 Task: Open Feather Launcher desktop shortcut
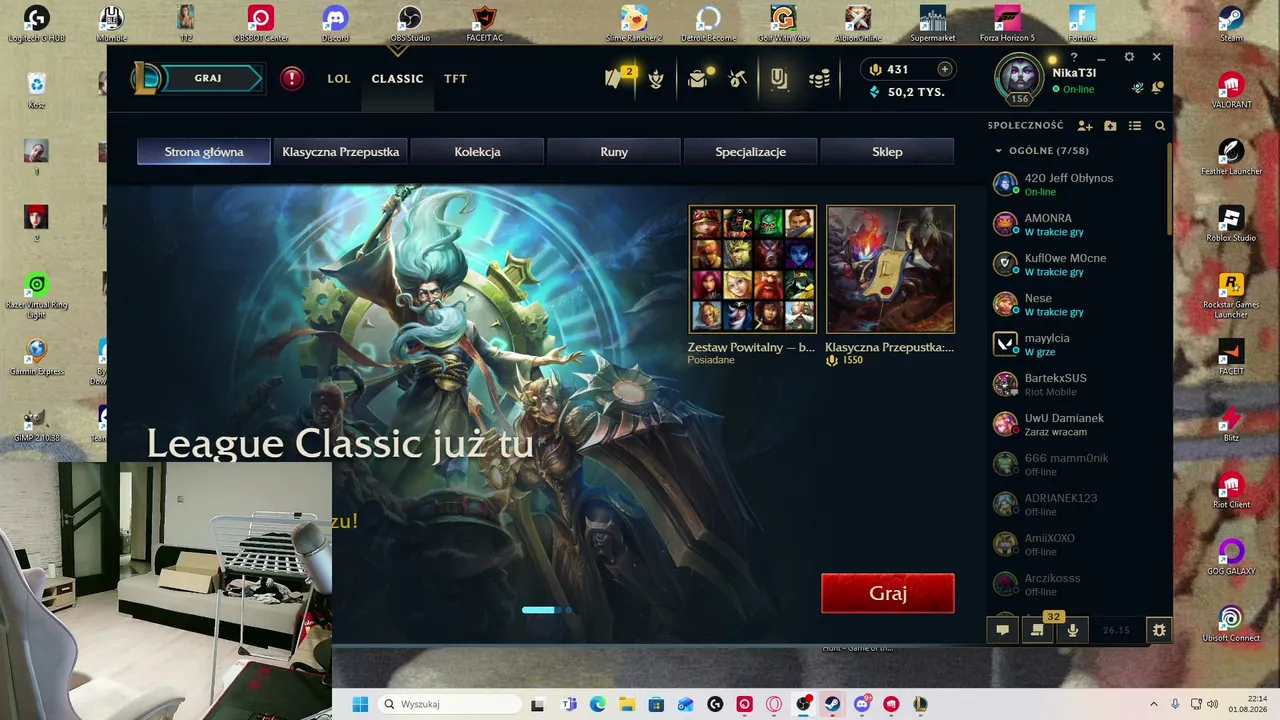pos(1231,156)
